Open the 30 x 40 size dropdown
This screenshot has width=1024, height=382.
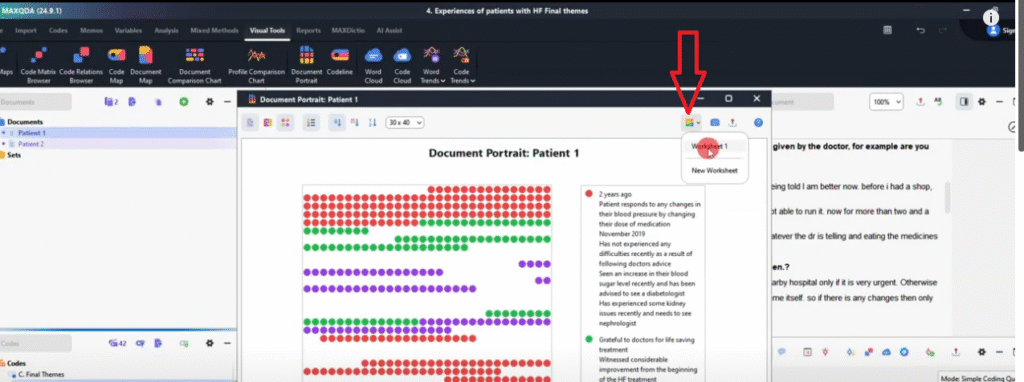point(405,122)
